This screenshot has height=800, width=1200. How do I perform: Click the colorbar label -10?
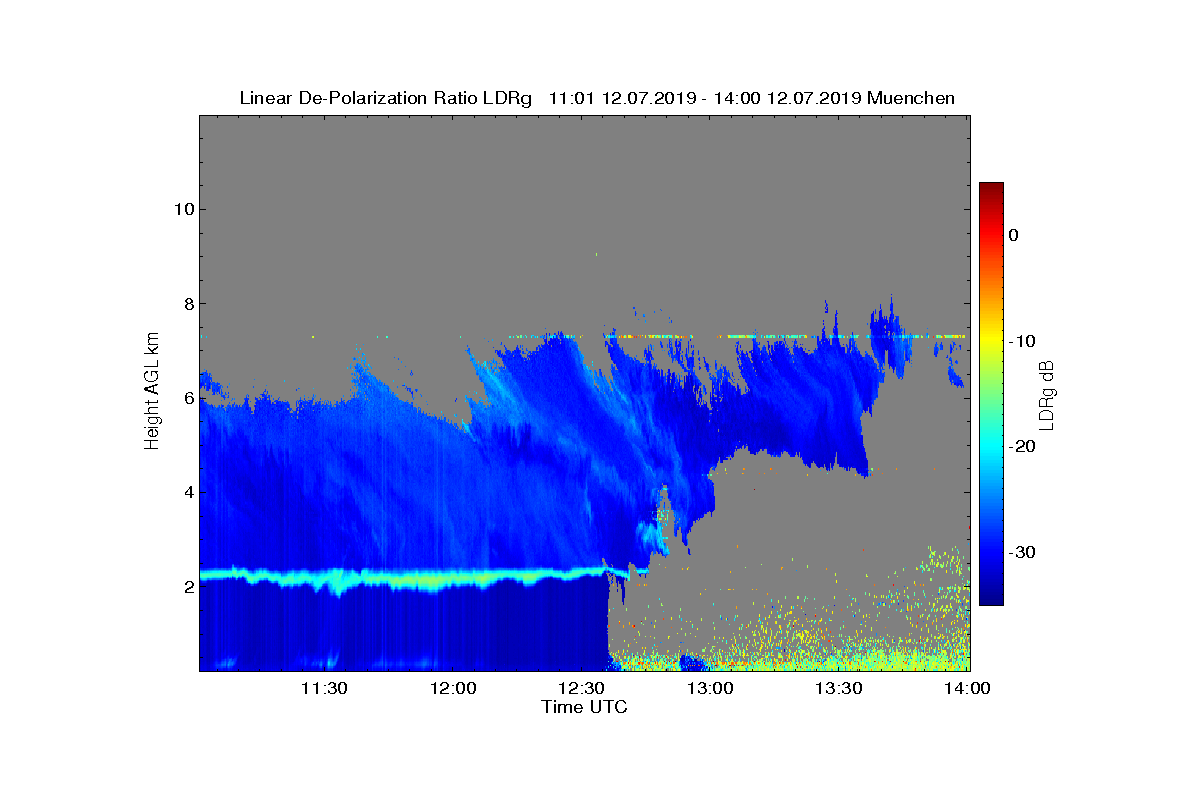point(1021,341)
